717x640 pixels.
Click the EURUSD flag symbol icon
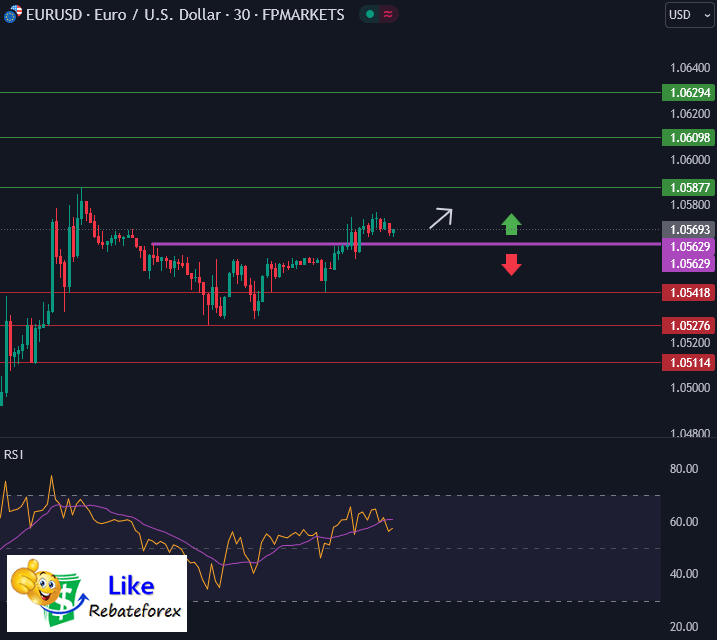pyautogui.click(x=12, y=15)
